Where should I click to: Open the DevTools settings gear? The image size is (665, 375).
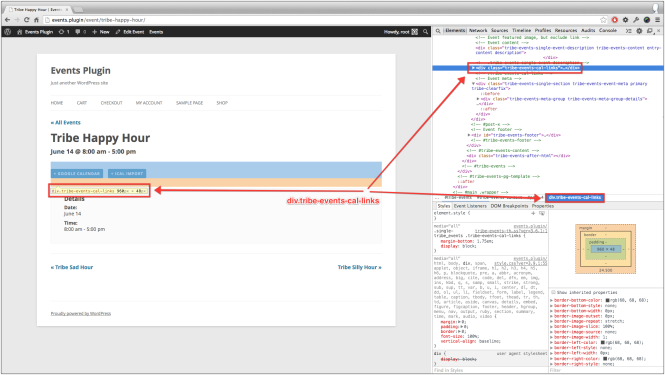pos(639,31)
